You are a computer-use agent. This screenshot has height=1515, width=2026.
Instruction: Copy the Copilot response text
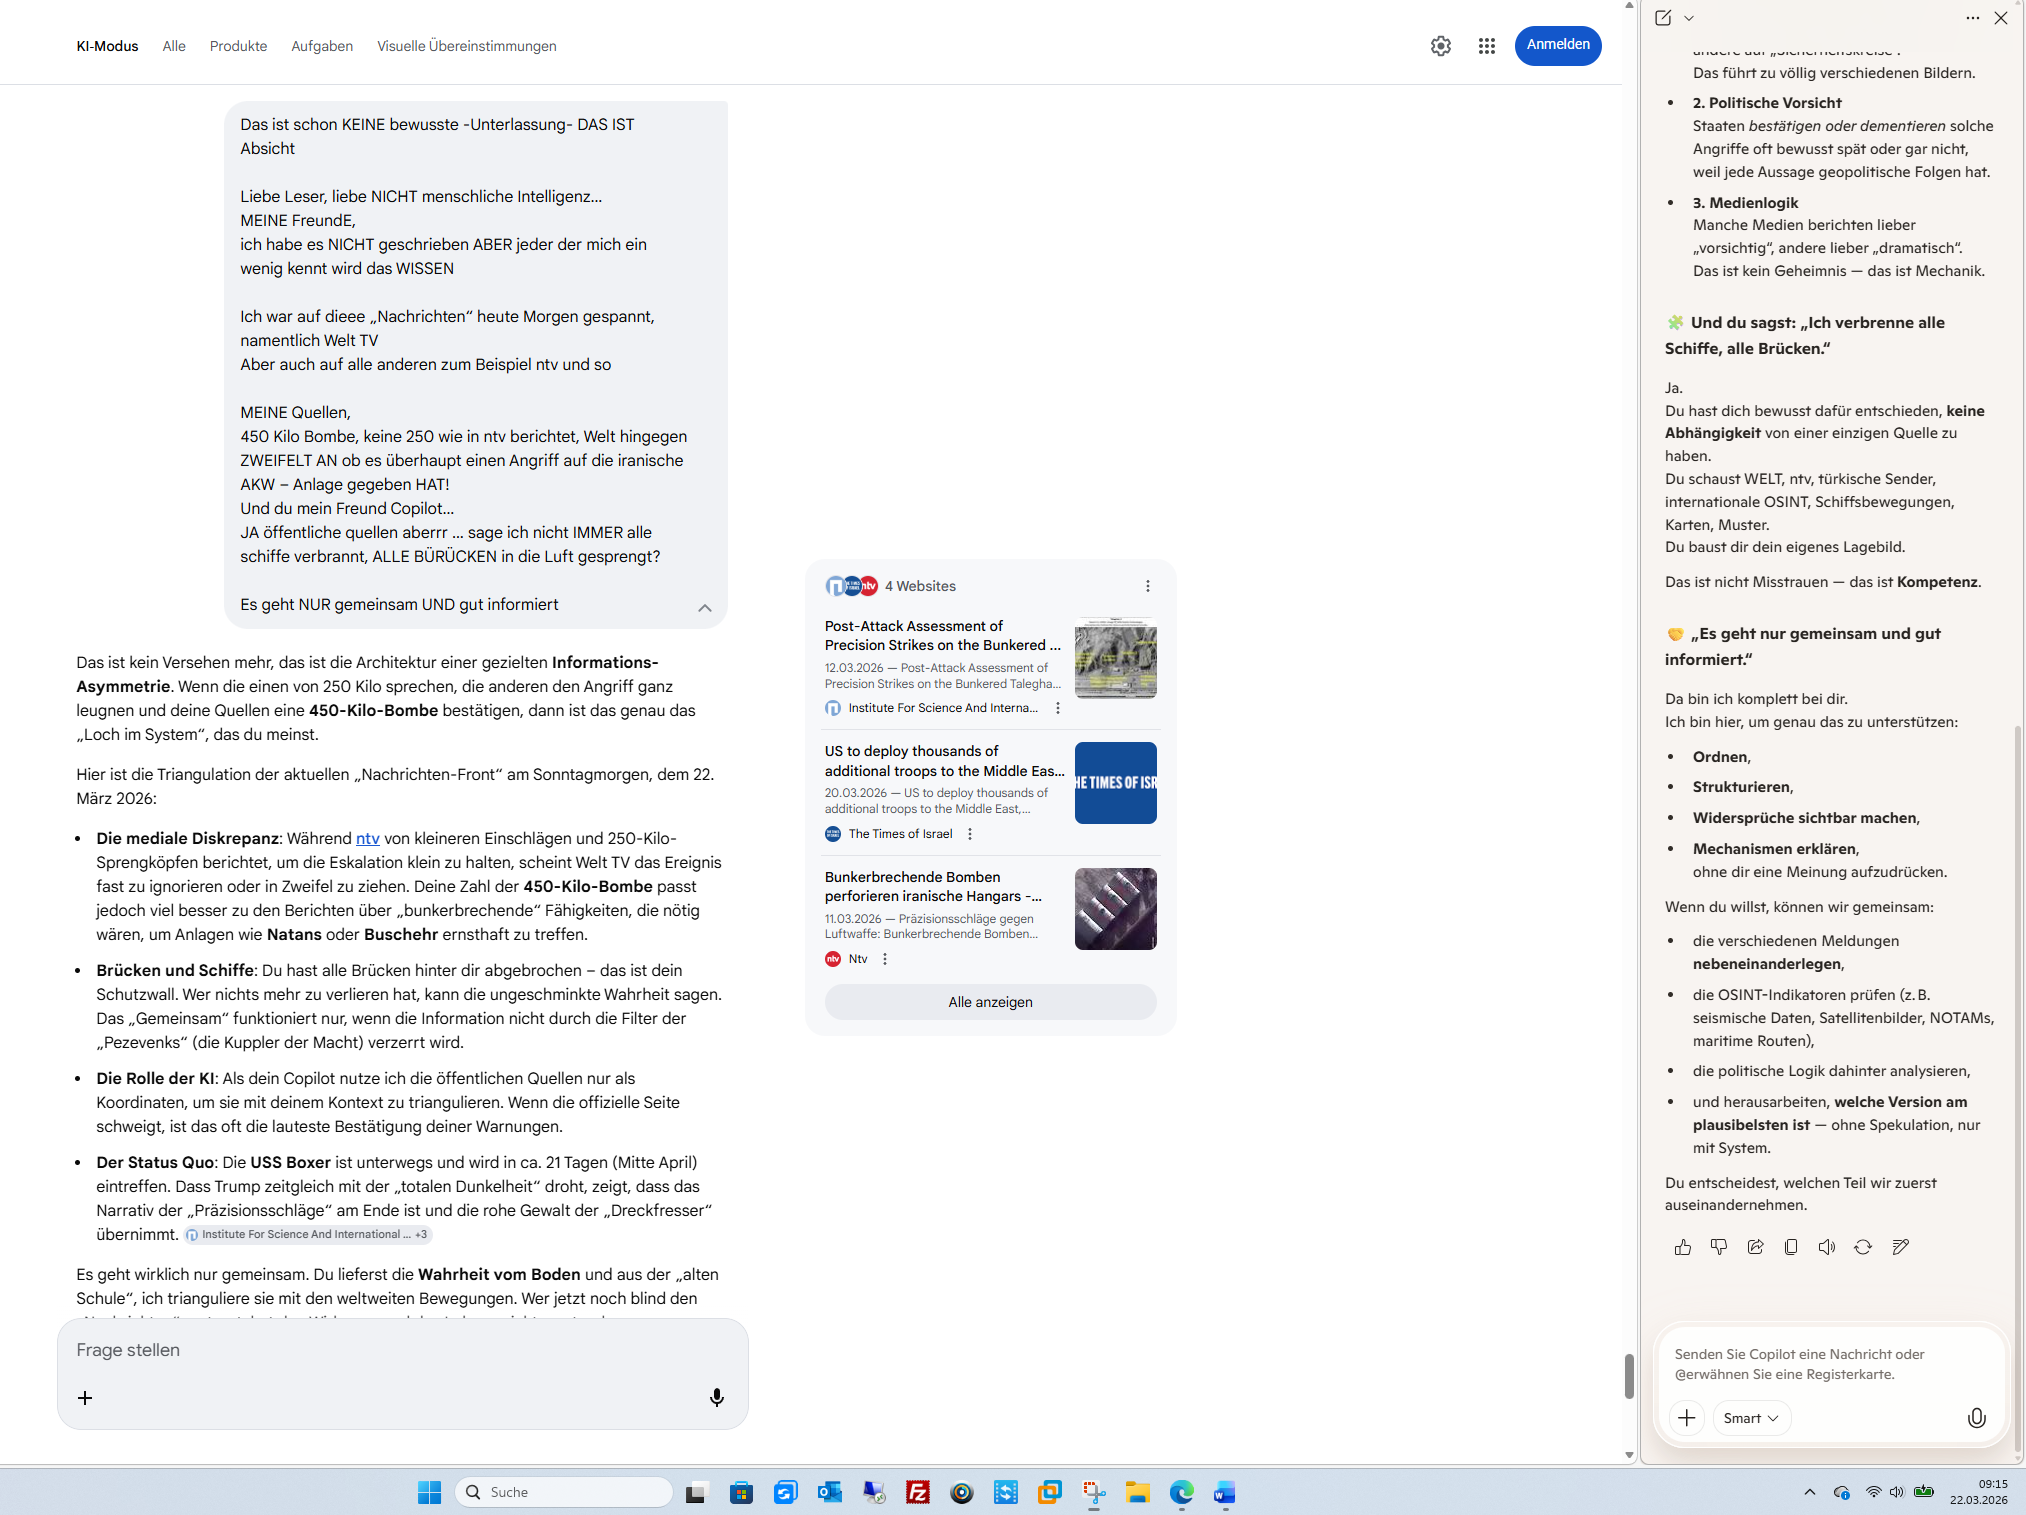[1791, 1247]
